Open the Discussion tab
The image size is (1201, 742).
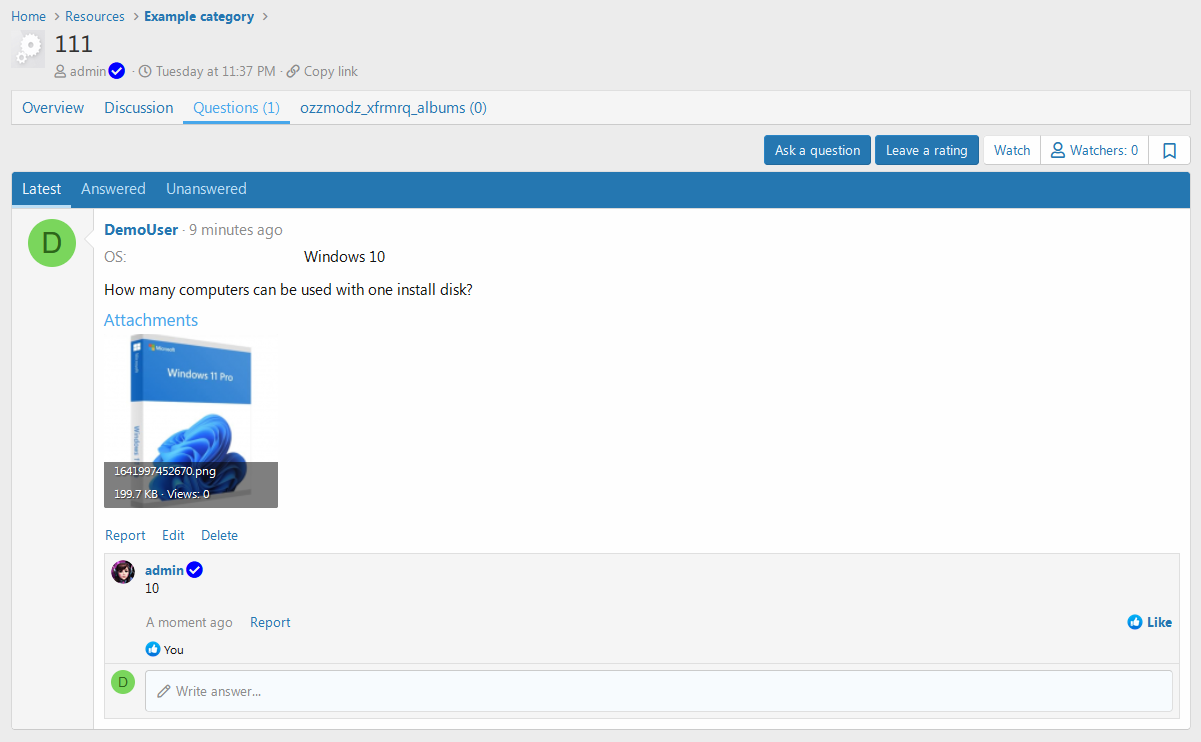(x=139, y=108)
